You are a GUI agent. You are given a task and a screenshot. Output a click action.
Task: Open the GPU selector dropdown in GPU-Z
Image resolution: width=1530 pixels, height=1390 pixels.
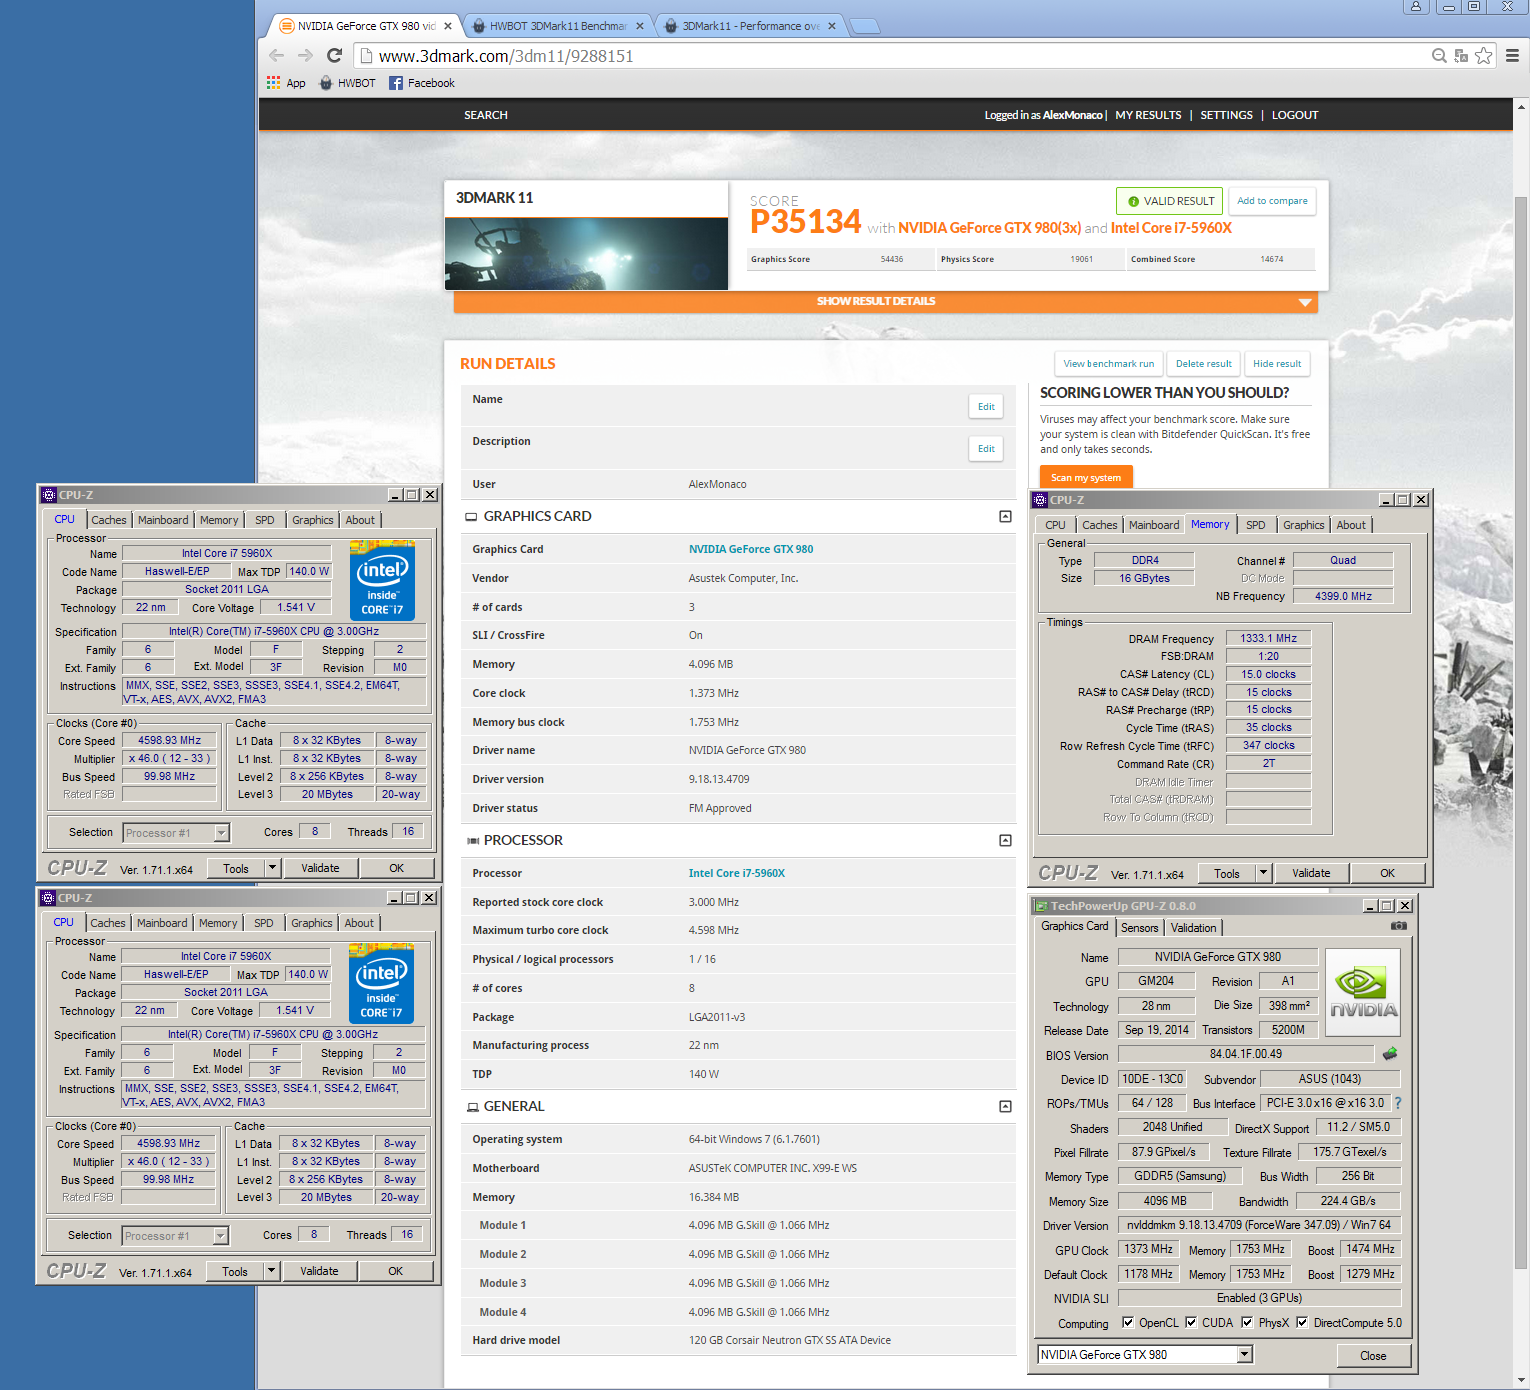coord(1245,1354)
